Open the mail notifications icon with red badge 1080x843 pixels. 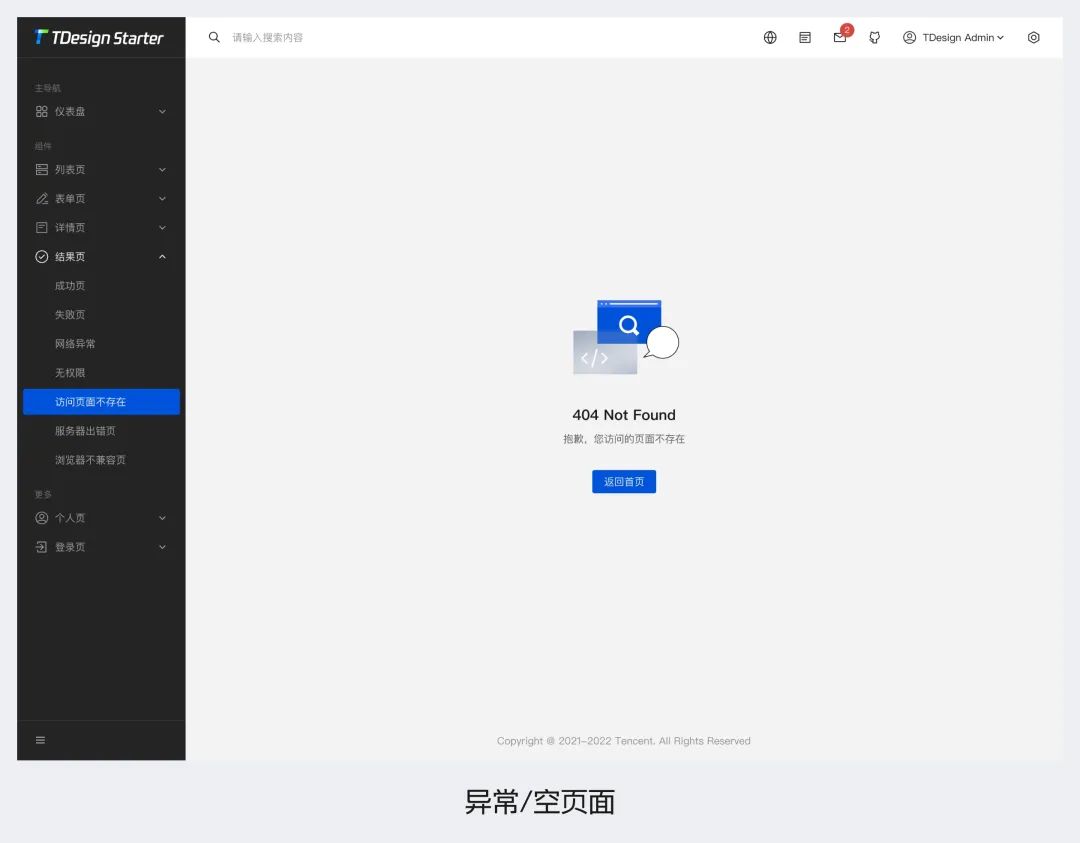[840, 37]
